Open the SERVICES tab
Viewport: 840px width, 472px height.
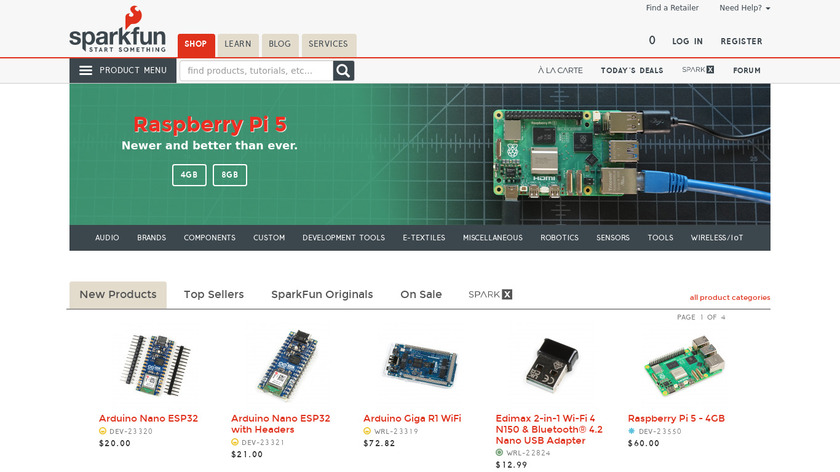point(328,44)
